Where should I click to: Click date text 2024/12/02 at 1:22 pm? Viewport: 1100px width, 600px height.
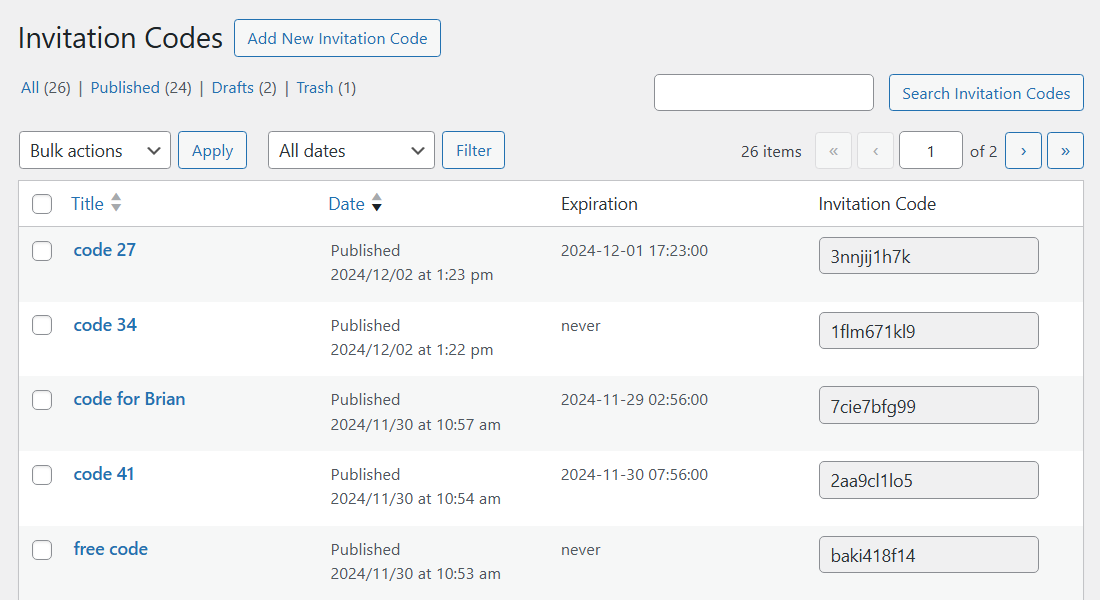coord(412,349)
